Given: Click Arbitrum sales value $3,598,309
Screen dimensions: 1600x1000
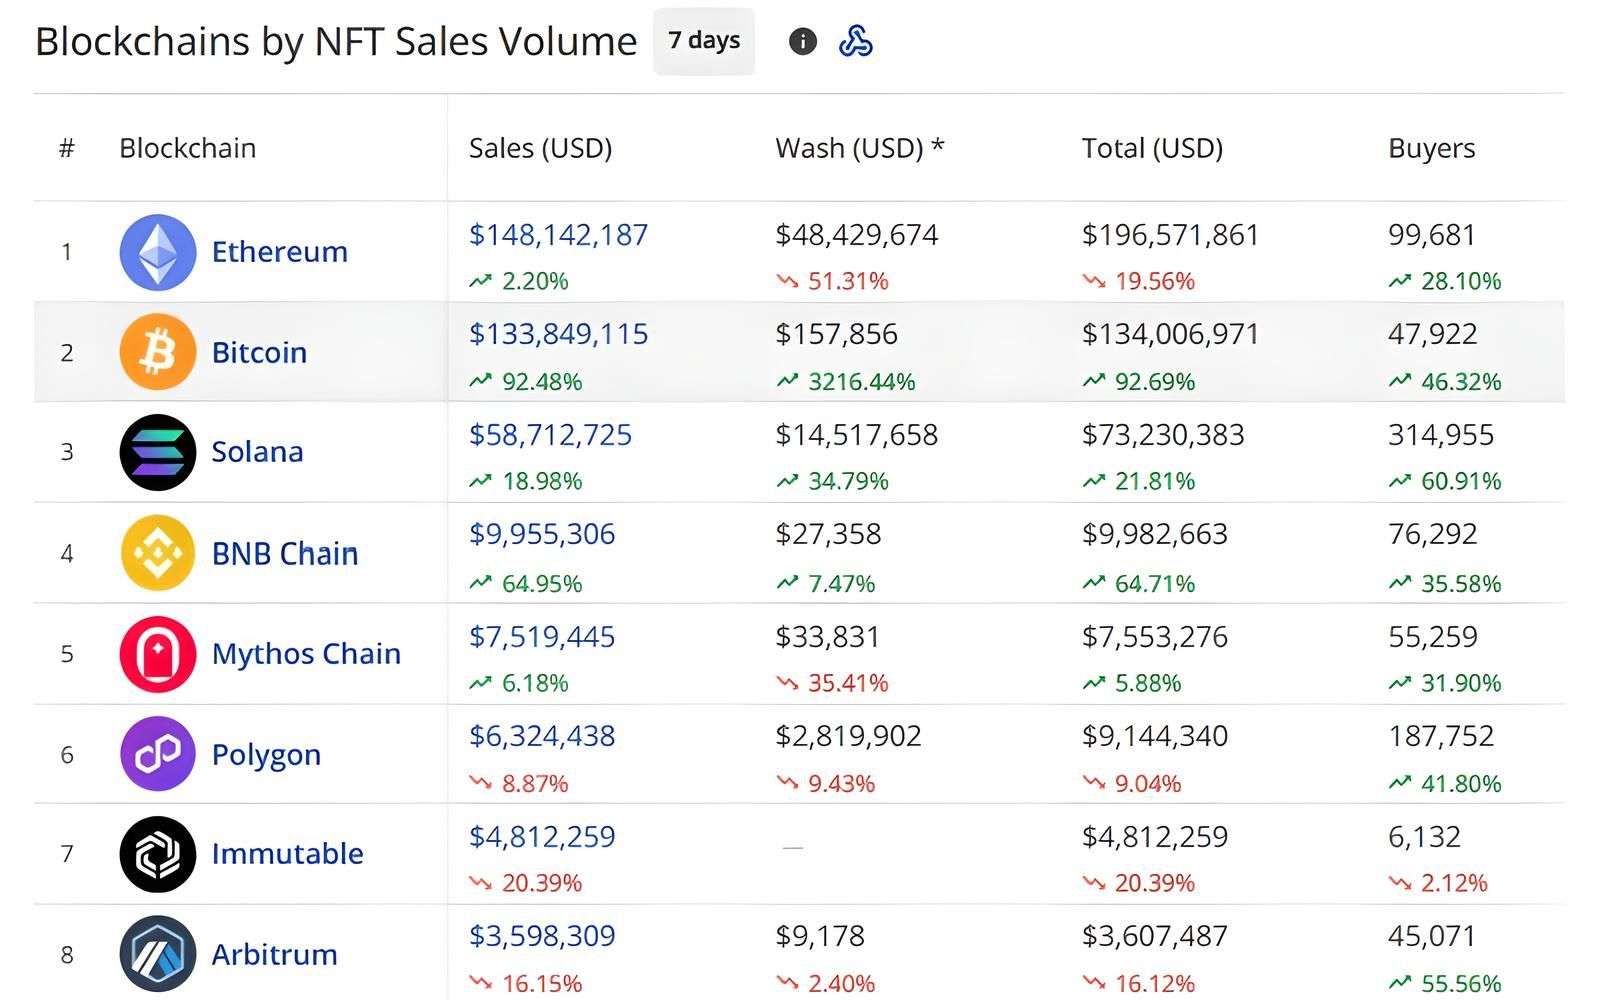Looking at the screenshot, I should click(542, 936).
